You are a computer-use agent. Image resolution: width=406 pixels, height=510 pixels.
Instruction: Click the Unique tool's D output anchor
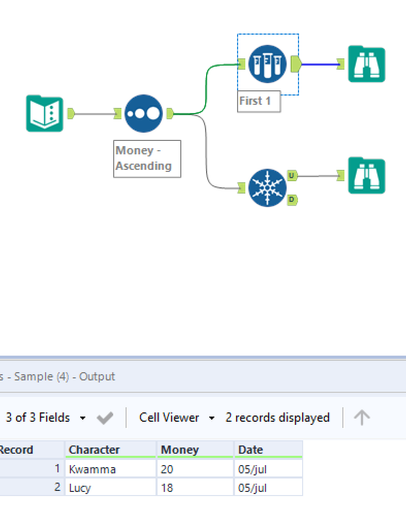292,200
